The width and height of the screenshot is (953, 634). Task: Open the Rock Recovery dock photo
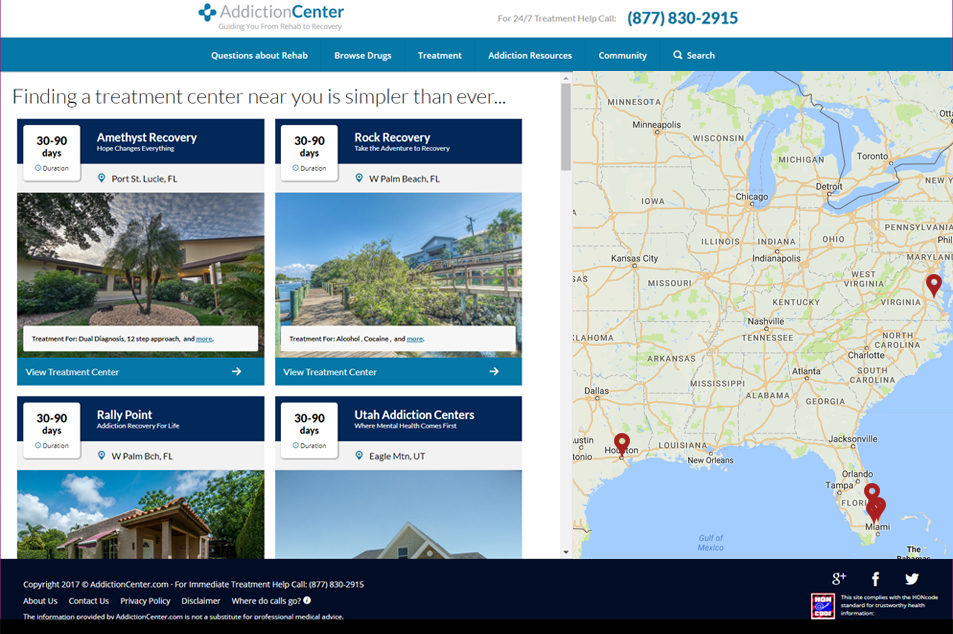coord(398,260)
